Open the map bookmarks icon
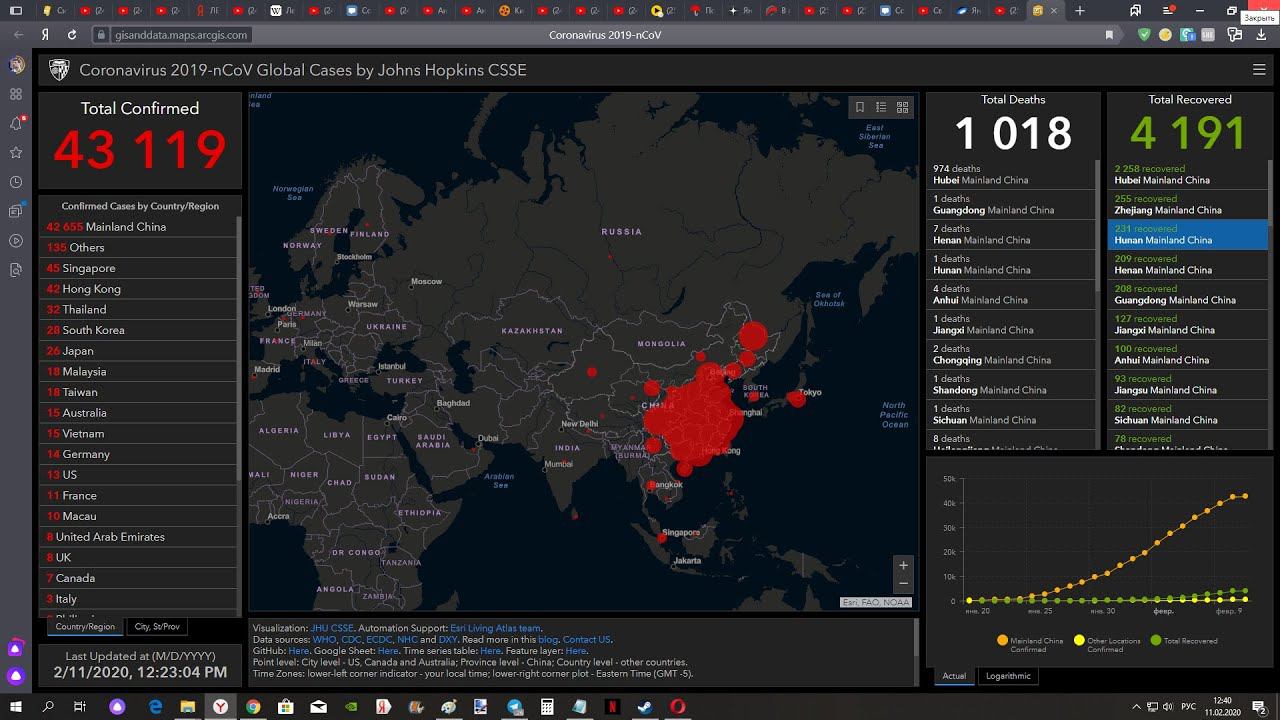 (859, 107)
